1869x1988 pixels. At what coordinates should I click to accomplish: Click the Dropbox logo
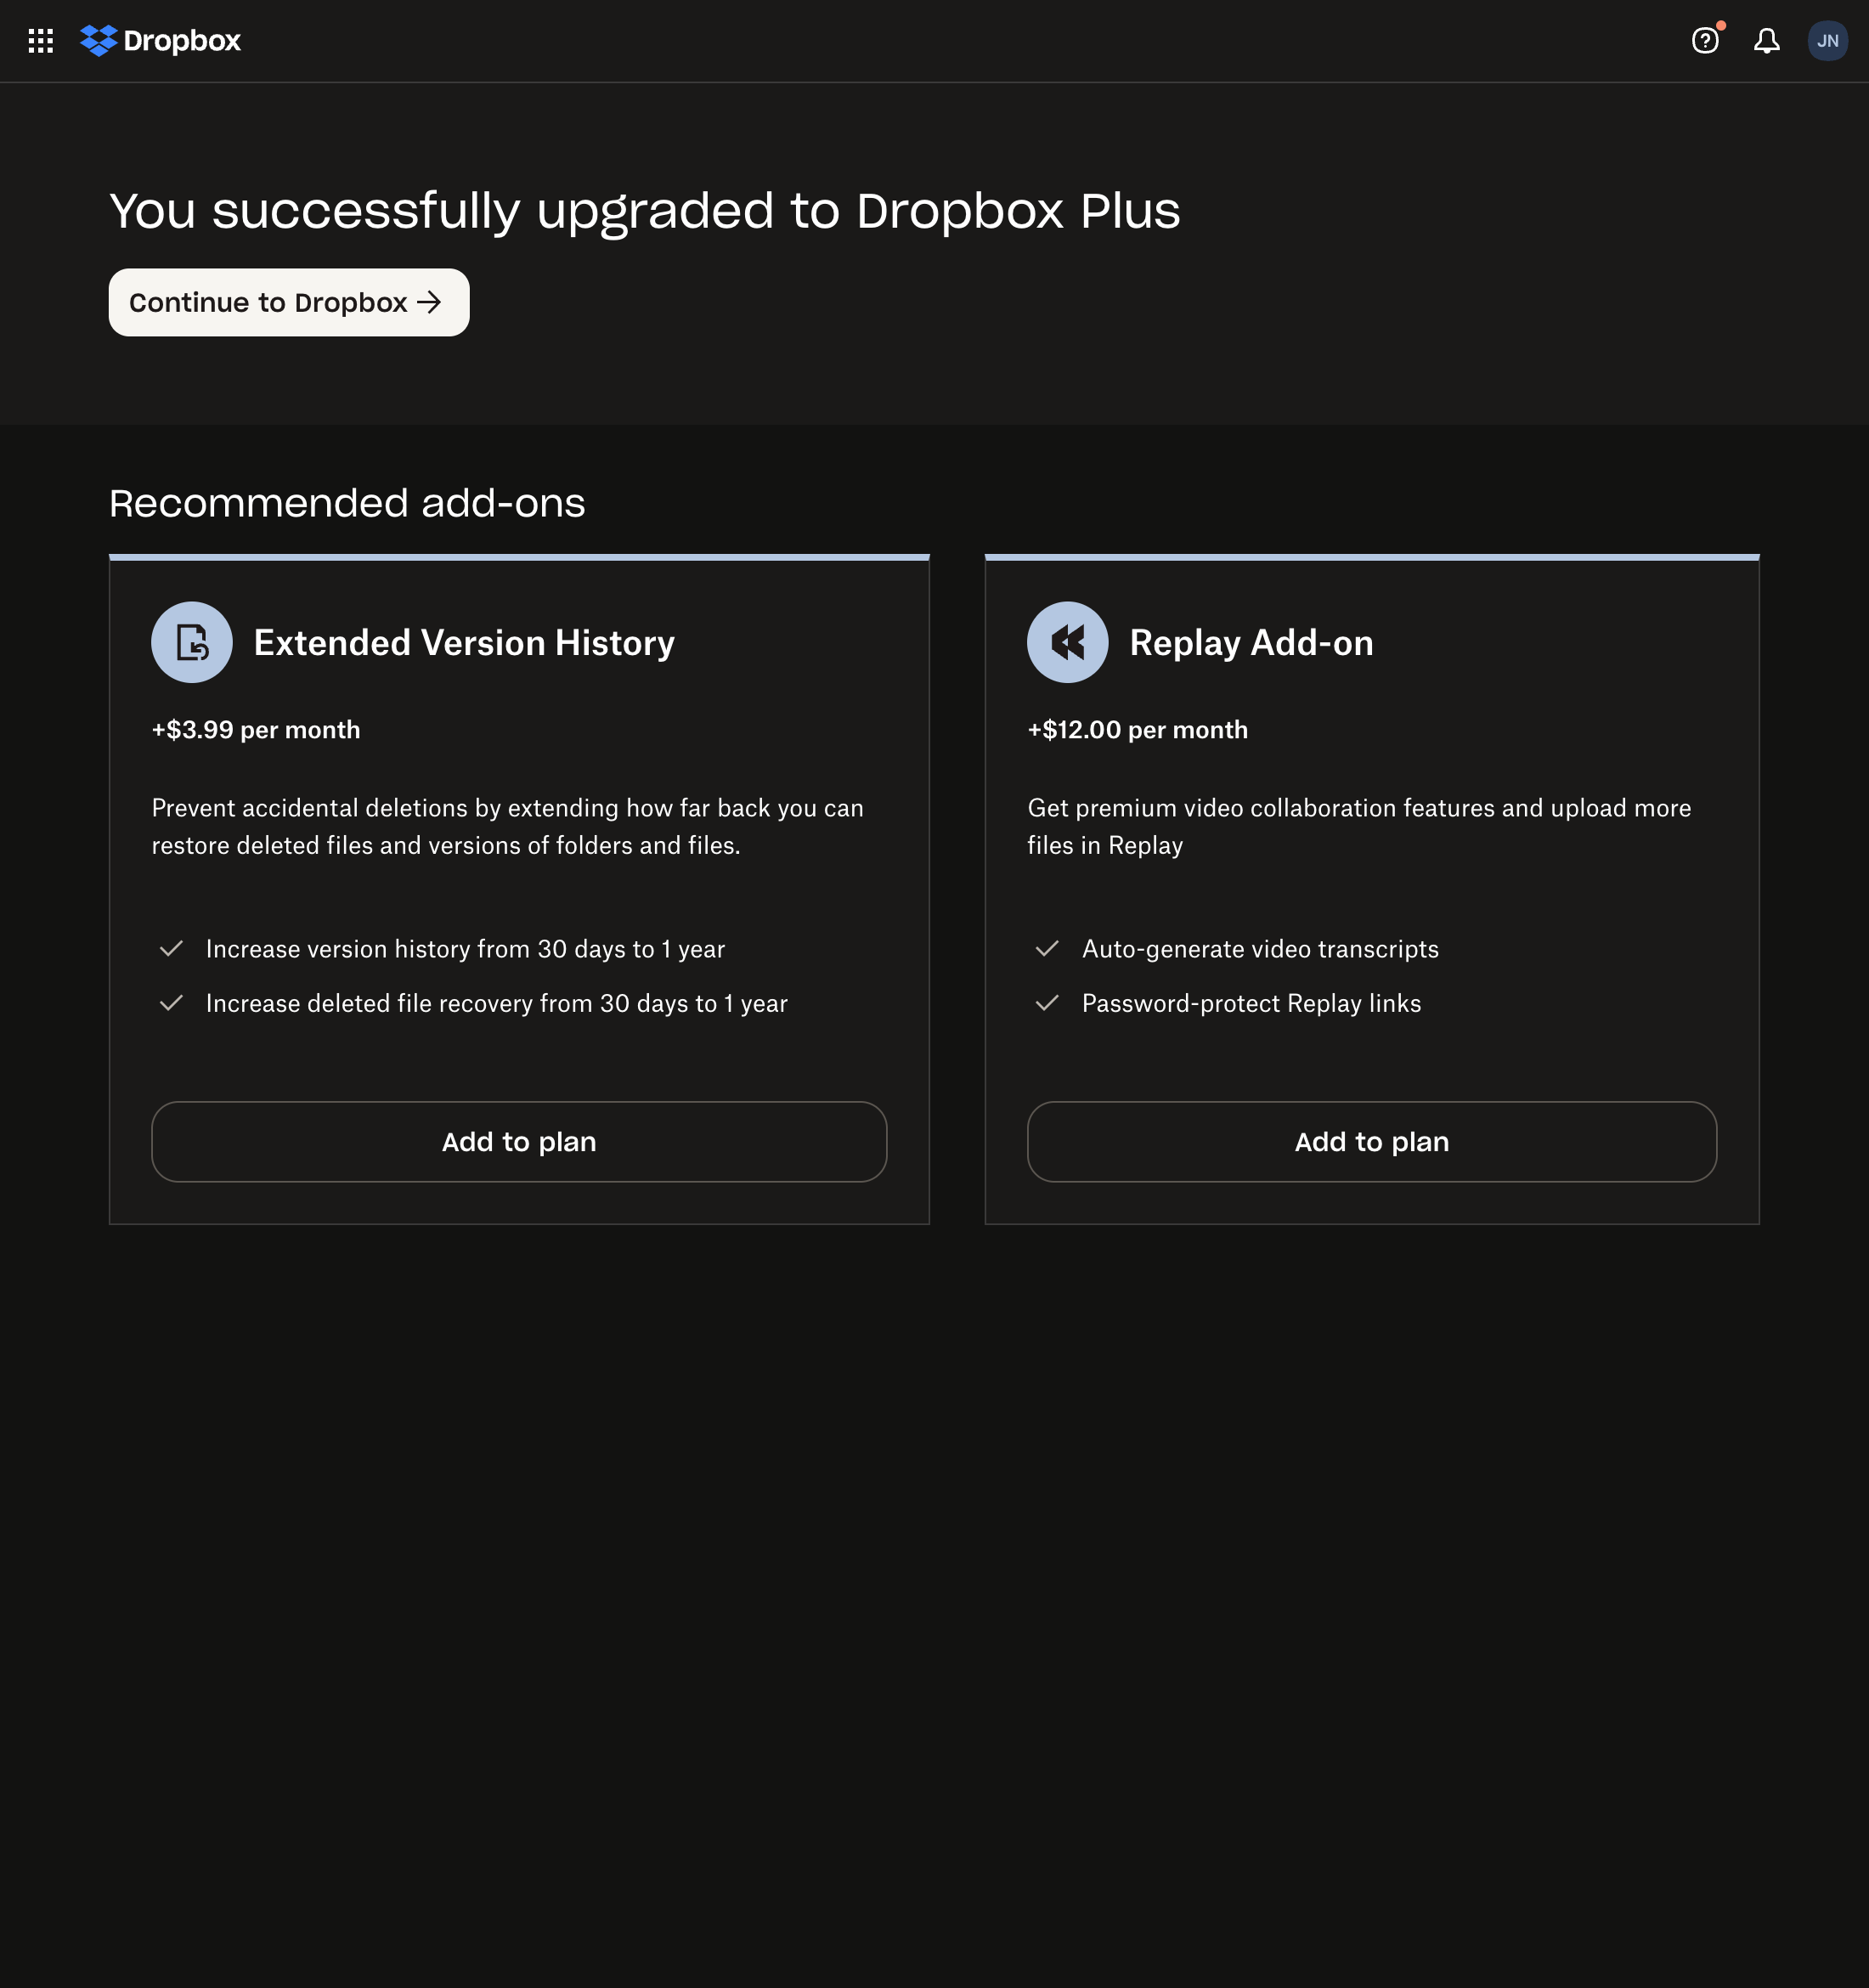(160, 40)
